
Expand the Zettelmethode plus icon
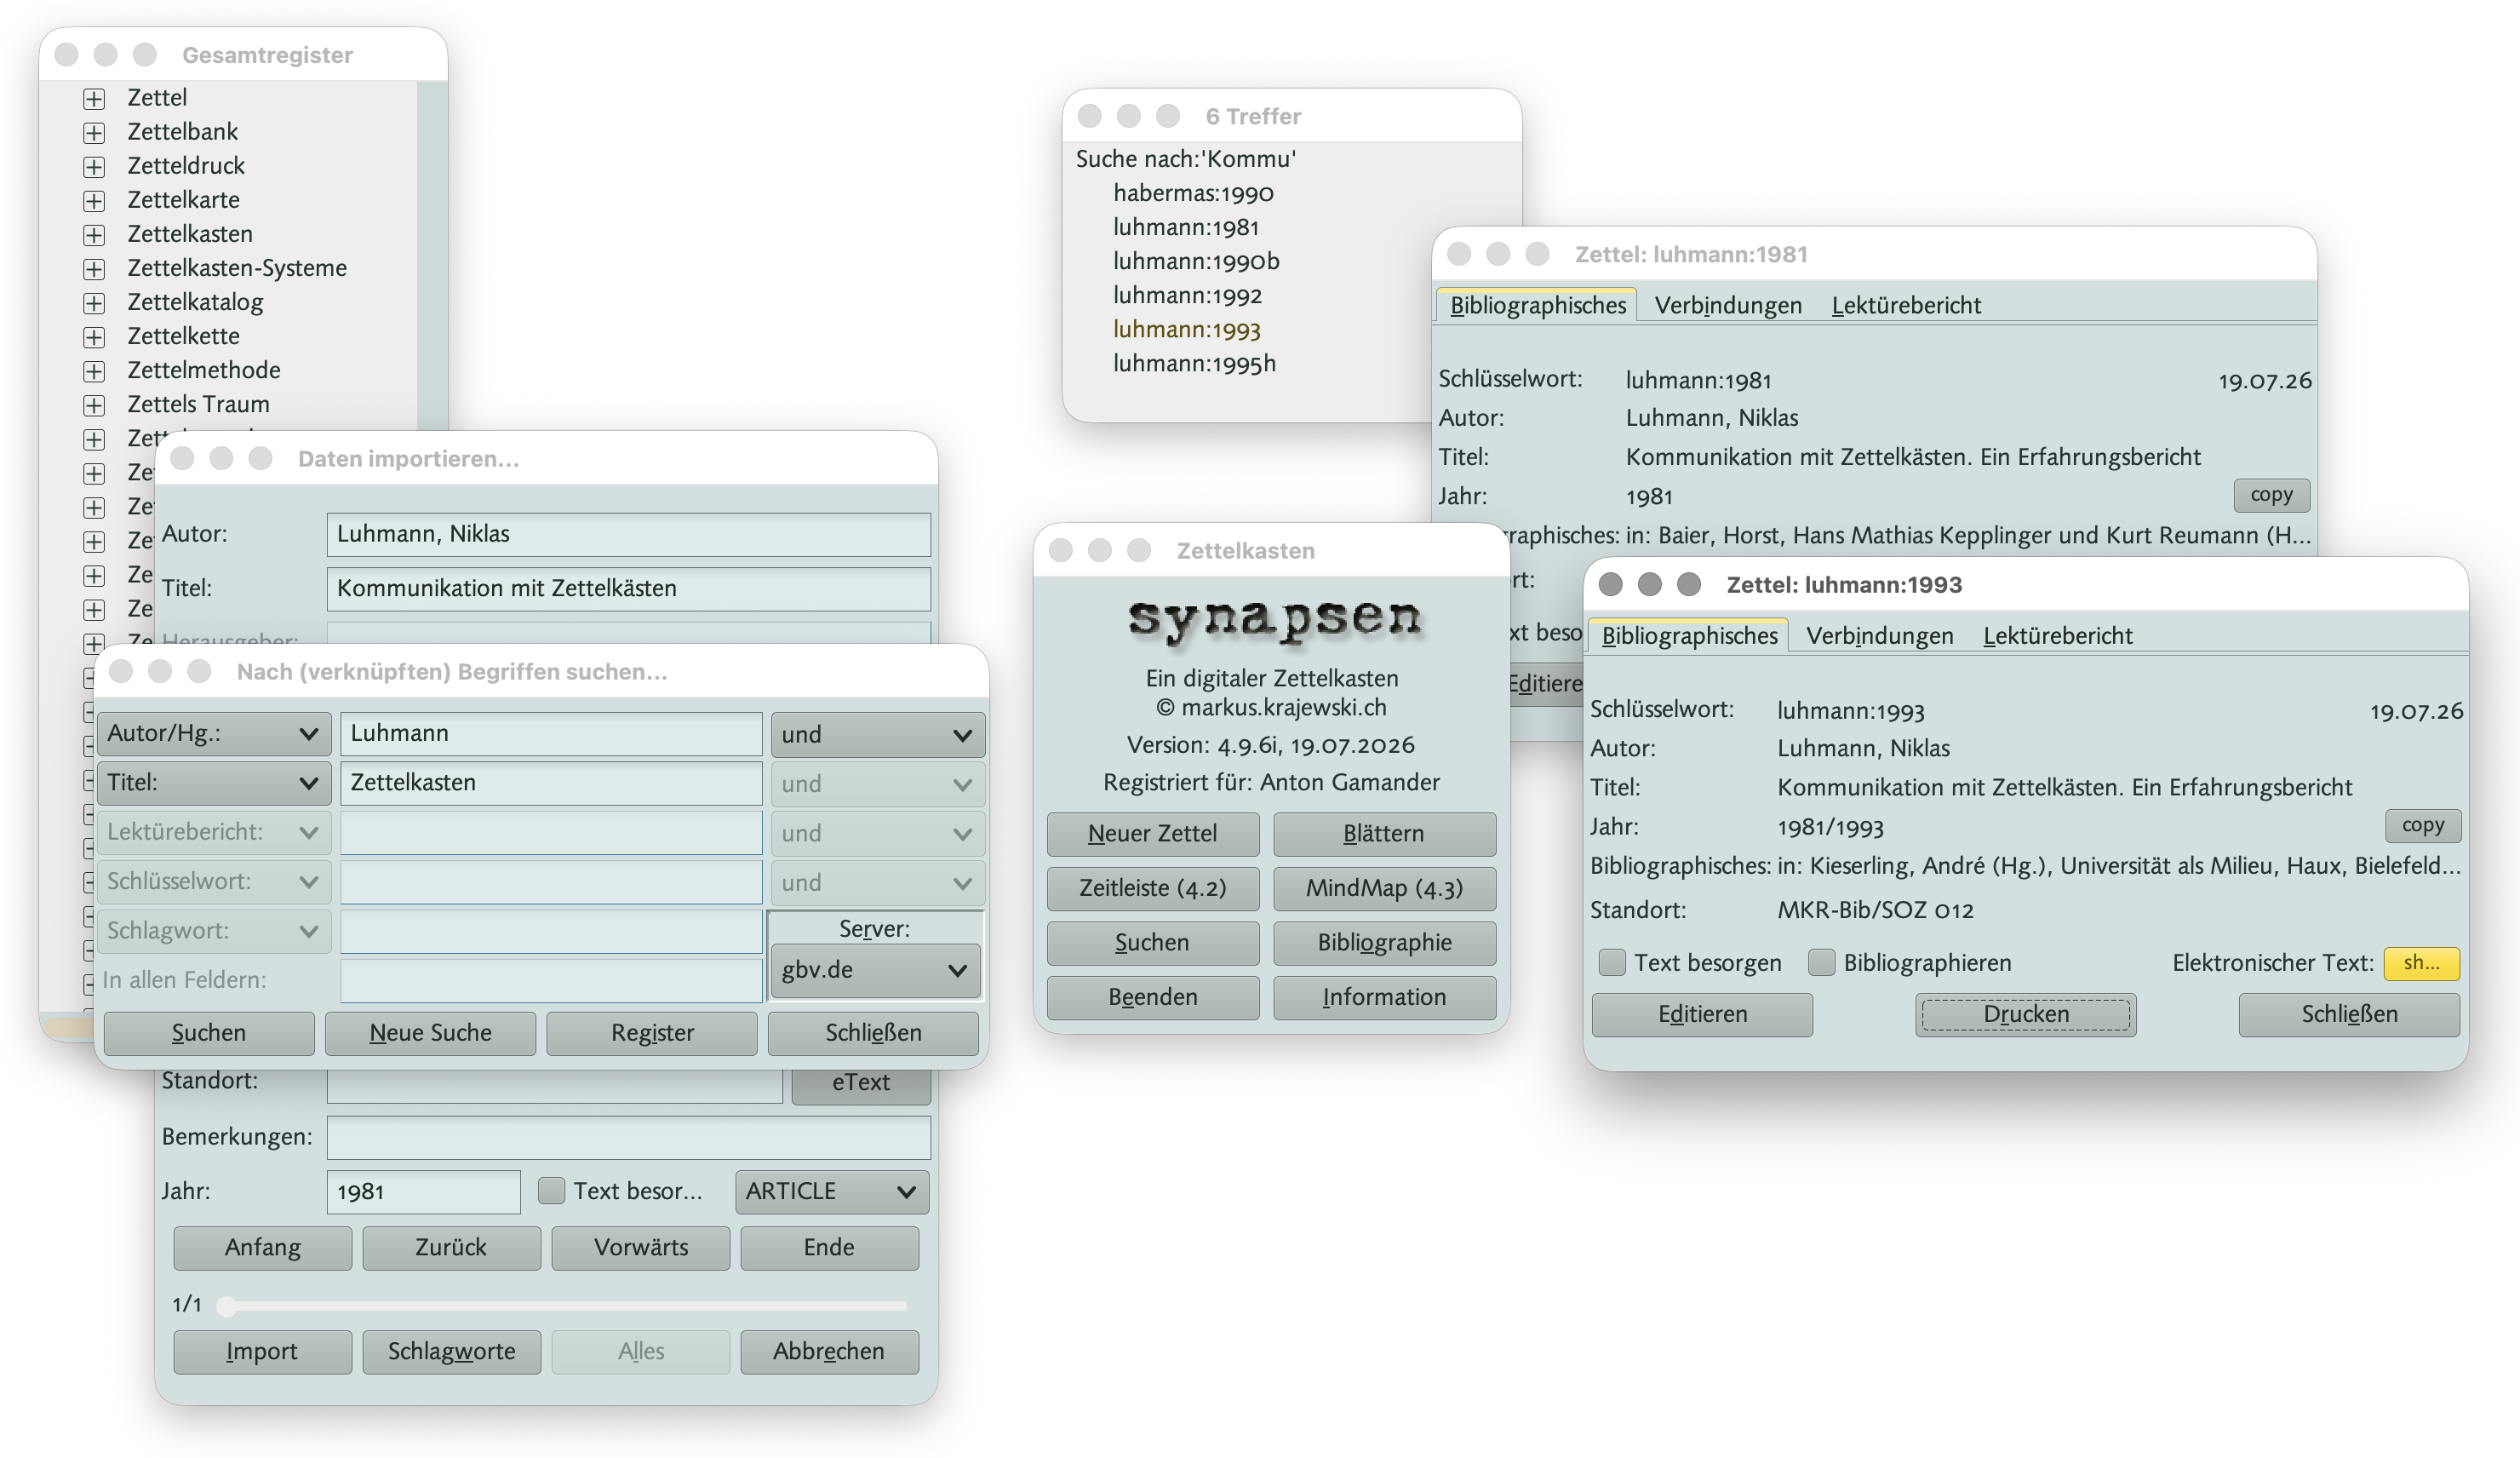click(94, 371)
